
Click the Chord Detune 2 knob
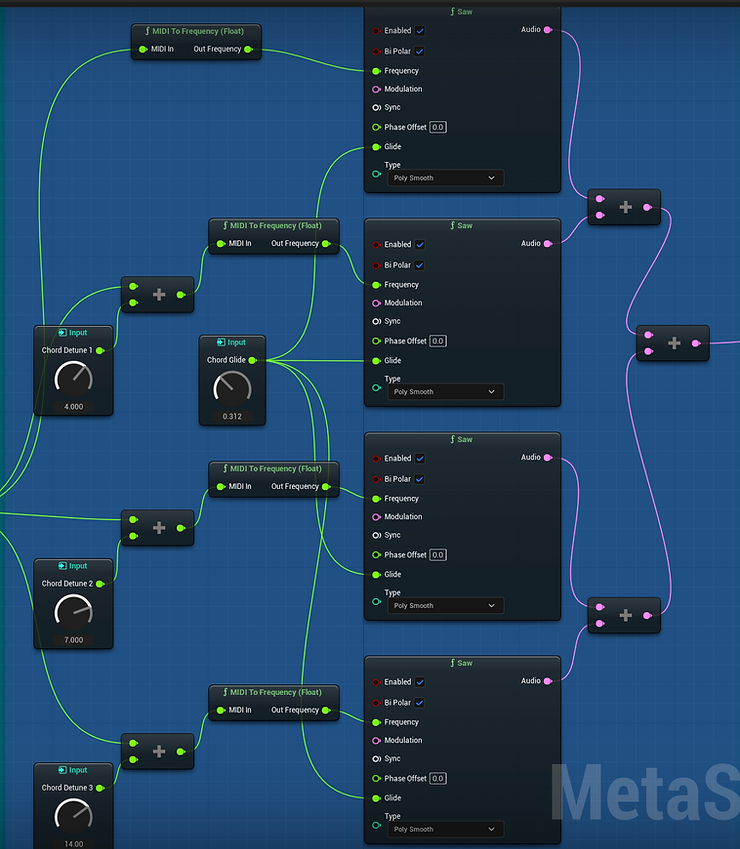[x=74, y=612]
